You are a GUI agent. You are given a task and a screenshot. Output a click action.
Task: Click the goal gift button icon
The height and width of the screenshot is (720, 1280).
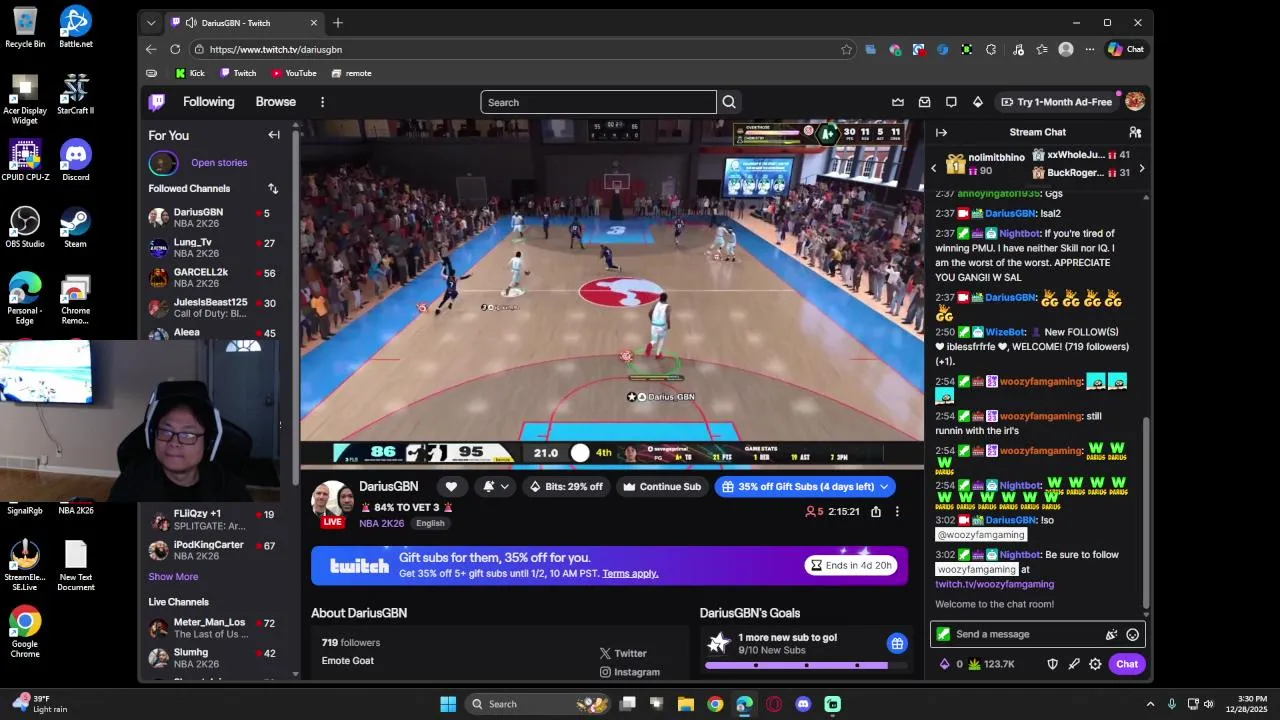click(x=897, y=643)
